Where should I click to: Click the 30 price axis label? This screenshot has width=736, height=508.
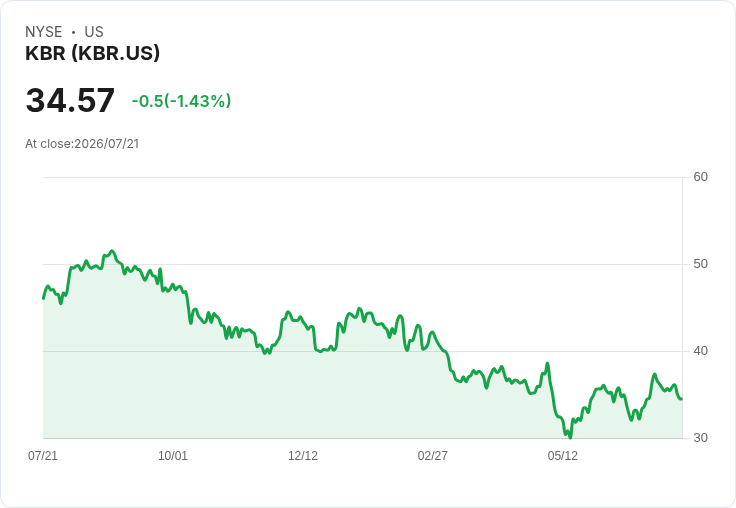(x=700, y=438)
